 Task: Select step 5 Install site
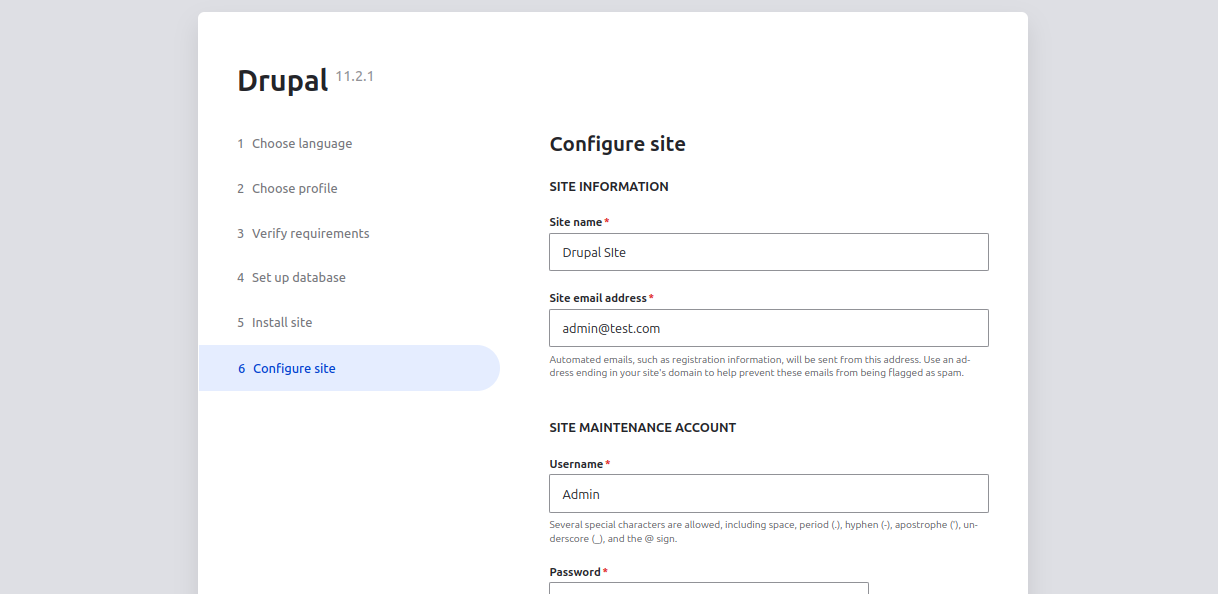point(275,322)
